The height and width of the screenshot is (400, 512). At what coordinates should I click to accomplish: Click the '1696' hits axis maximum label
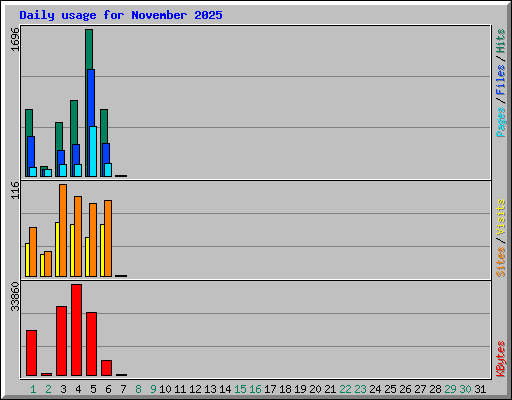pyautogui.click(x=15, y=39)
